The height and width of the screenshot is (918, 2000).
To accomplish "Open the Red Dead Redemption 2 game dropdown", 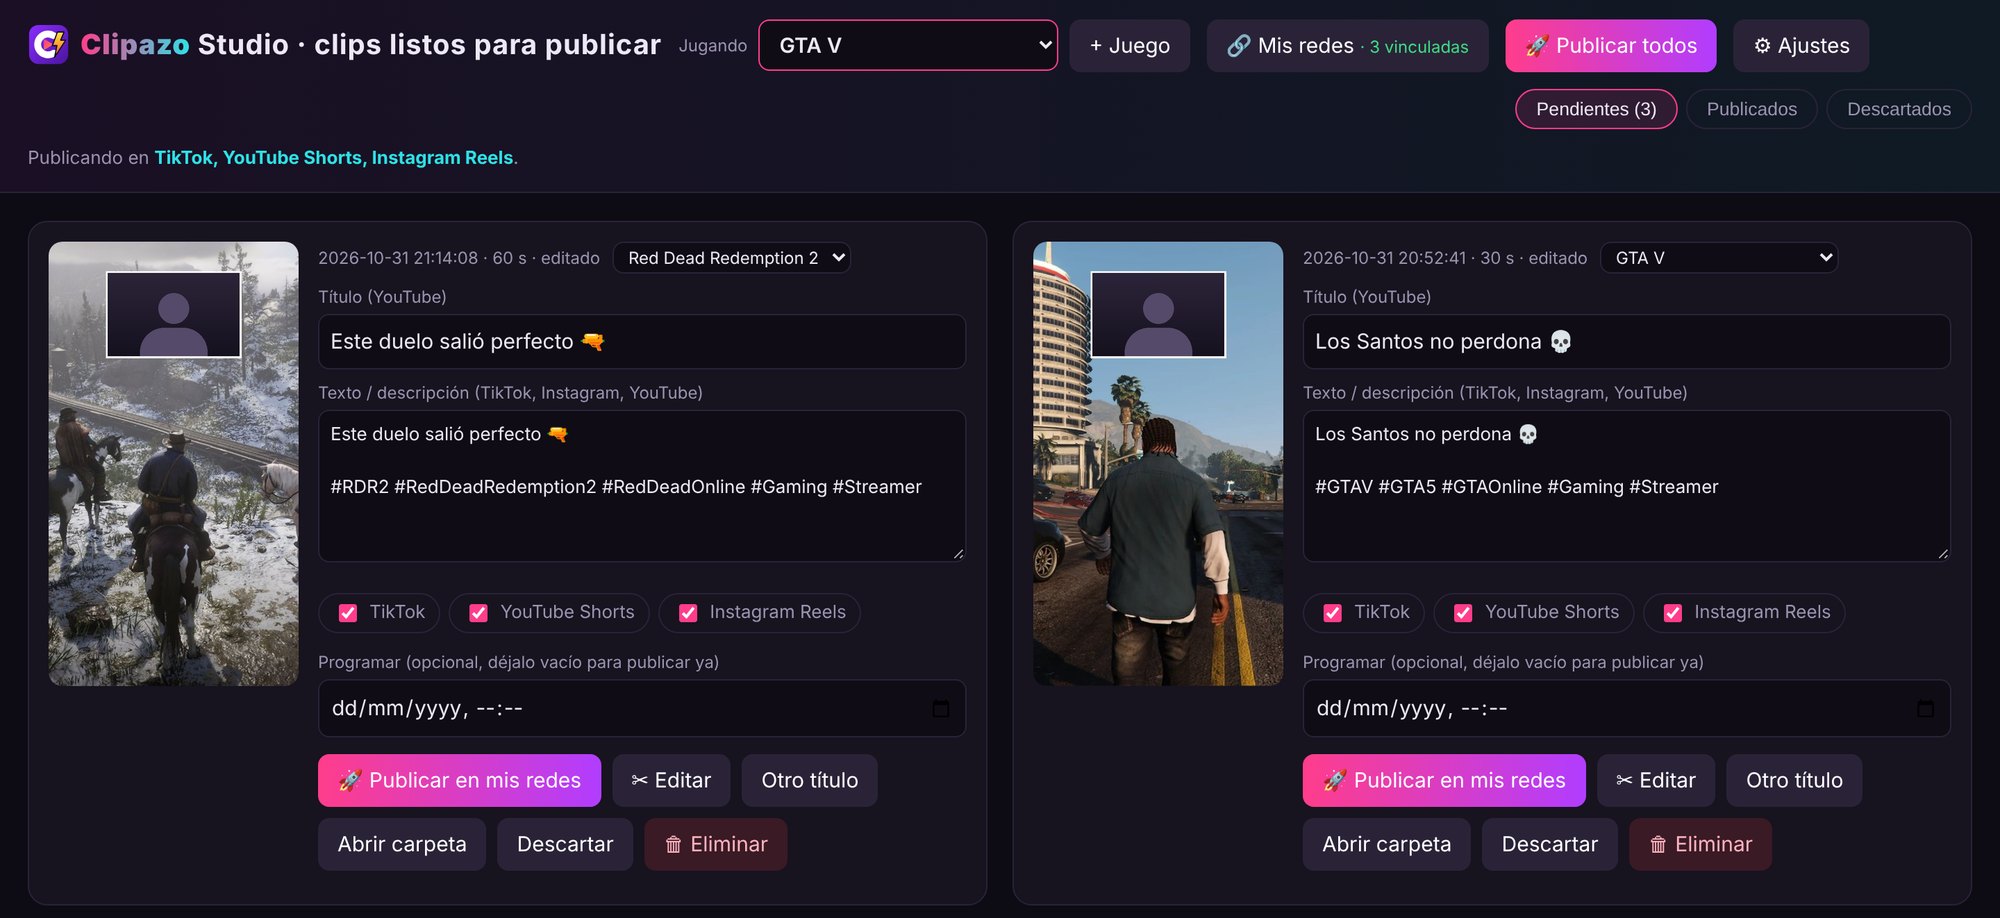I will click(x=732, y=258).
